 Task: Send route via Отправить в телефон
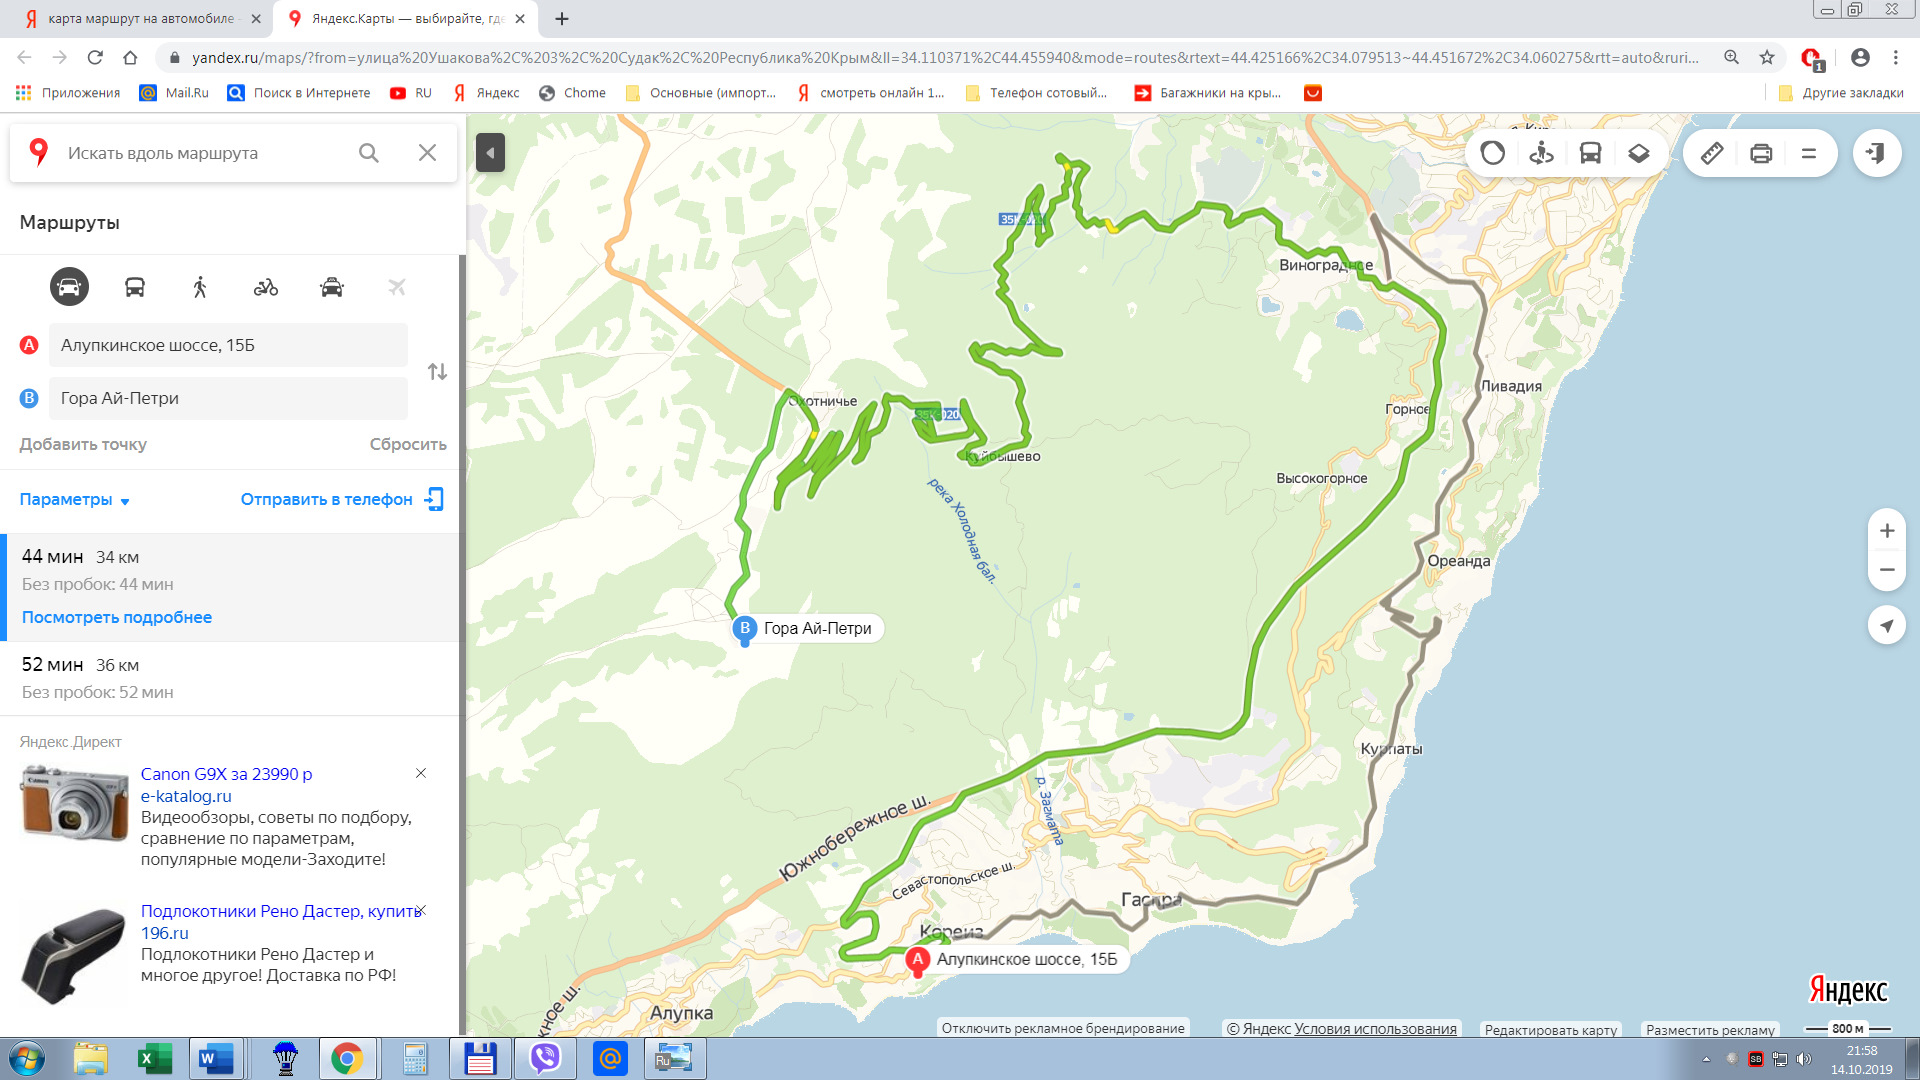click(342, 499)
